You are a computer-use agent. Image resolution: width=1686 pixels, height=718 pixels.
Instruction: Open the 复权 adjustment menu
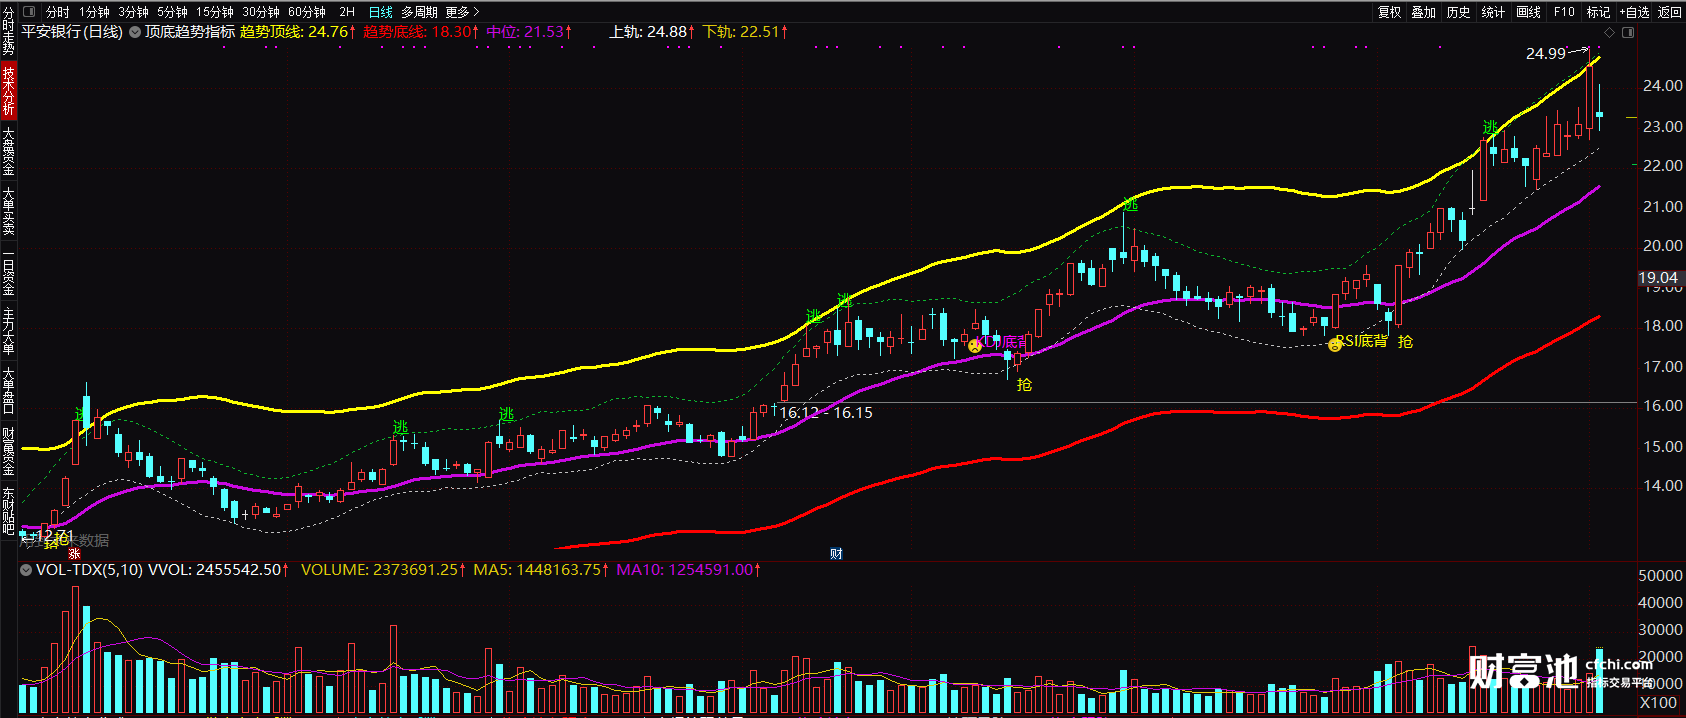pyautogui.click(x=1389, y=12)
